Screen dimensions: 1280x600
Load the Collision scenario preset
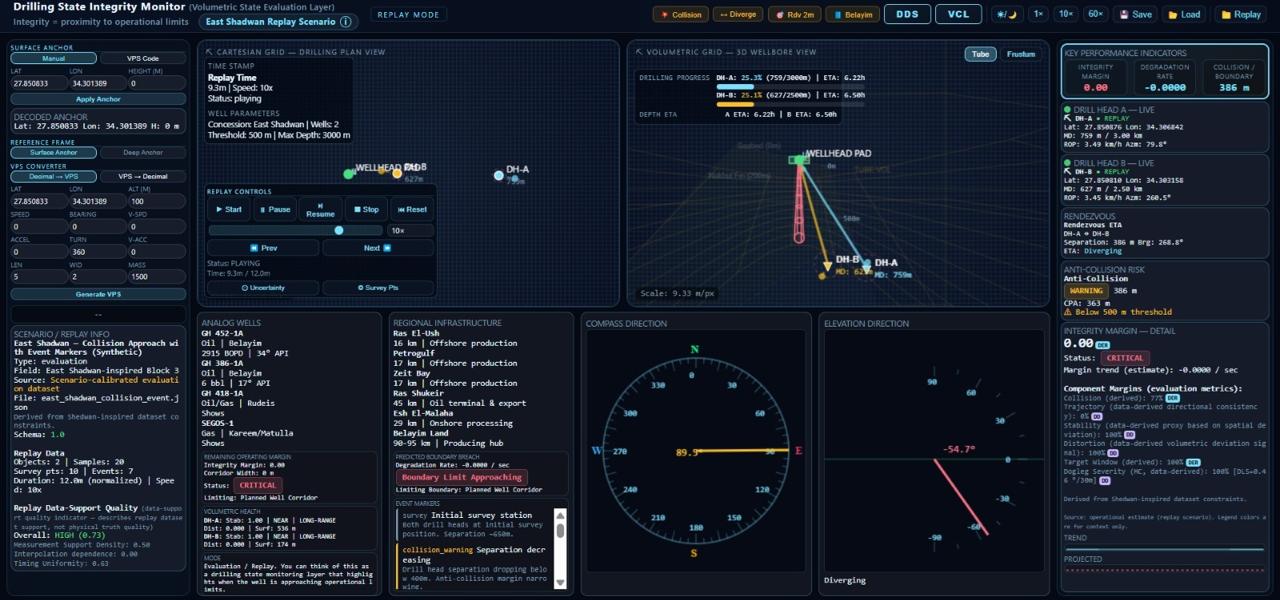point(680,15)
